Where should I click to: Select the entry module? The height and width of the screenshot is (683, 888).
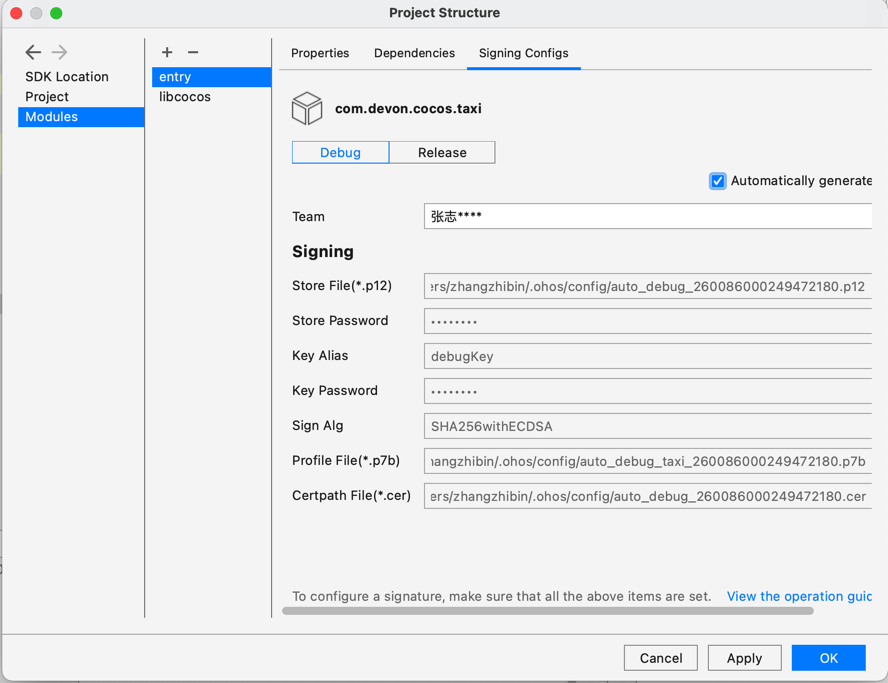click(x=174, y=76)
